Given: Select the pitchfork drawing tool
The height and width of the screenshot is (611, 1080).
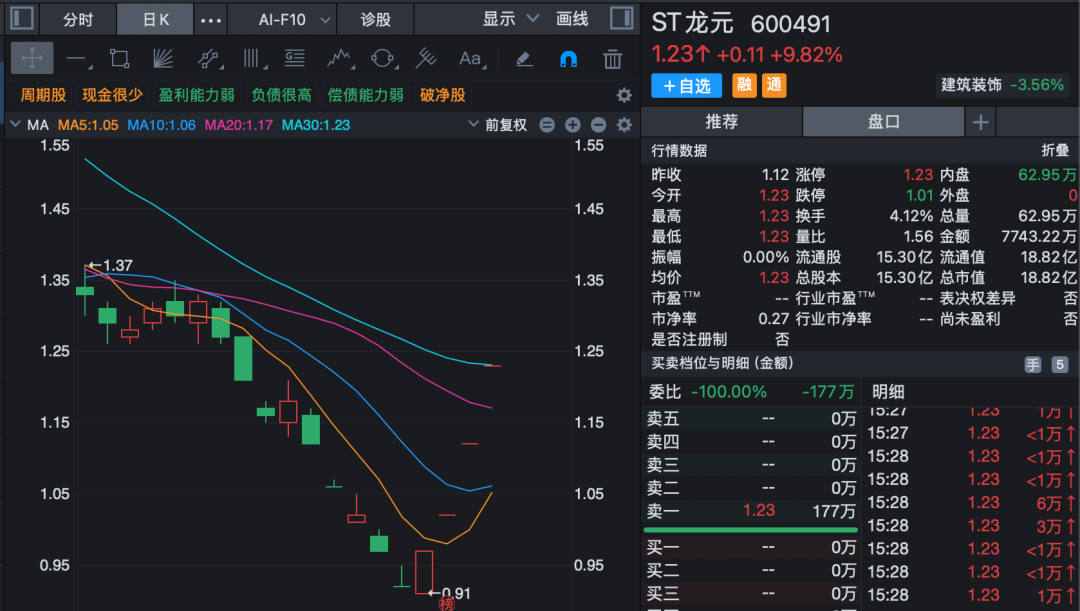Looking at the screenshot, I should [426, 59].
